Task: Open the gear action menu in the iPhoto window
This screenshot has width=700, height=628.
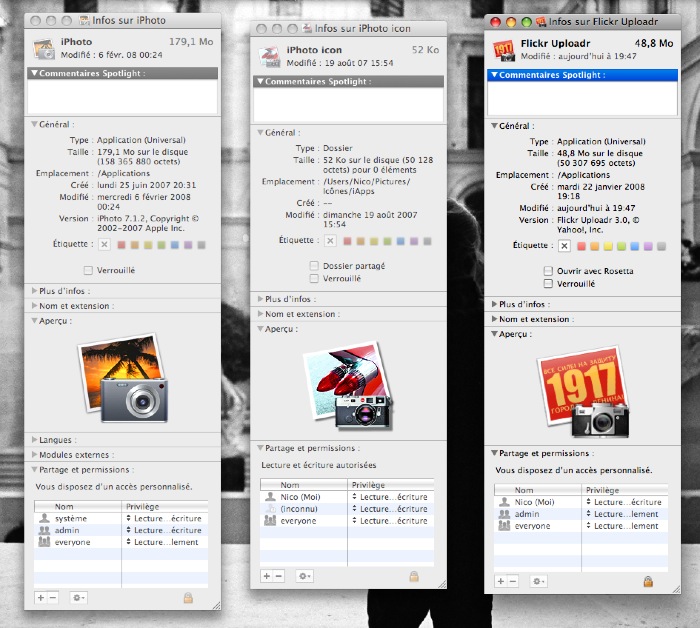Action: (79, 598)
